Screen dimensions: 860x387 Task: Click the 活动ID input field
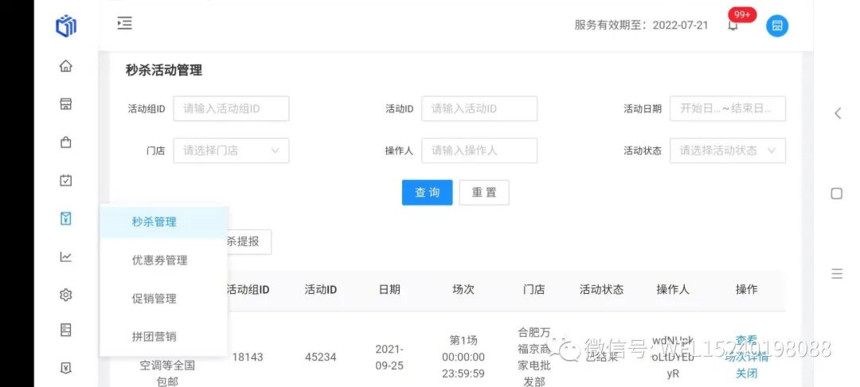pyautogui.click(x=479, y=109)
